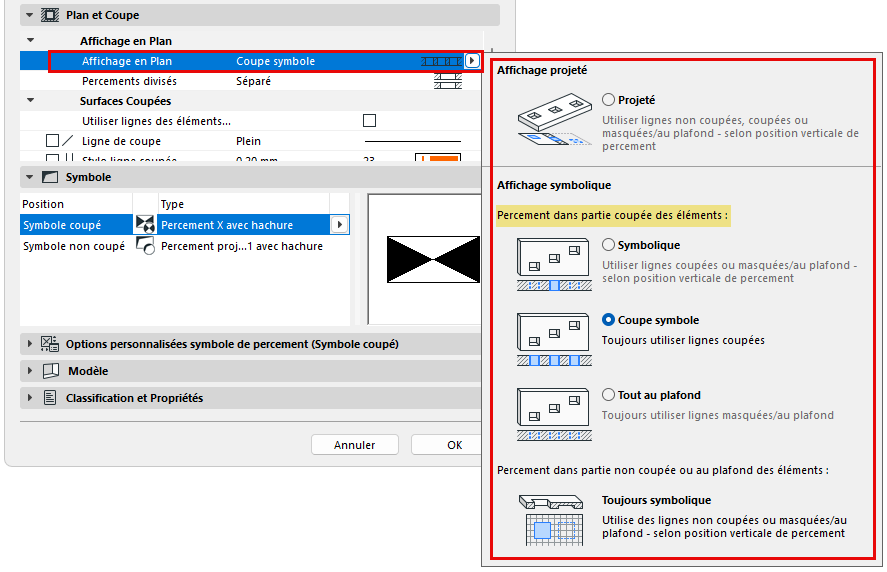Click the Affichage symbolique heading
The height and width of the screenshot is (572, 887).
[x=554, y=185]
